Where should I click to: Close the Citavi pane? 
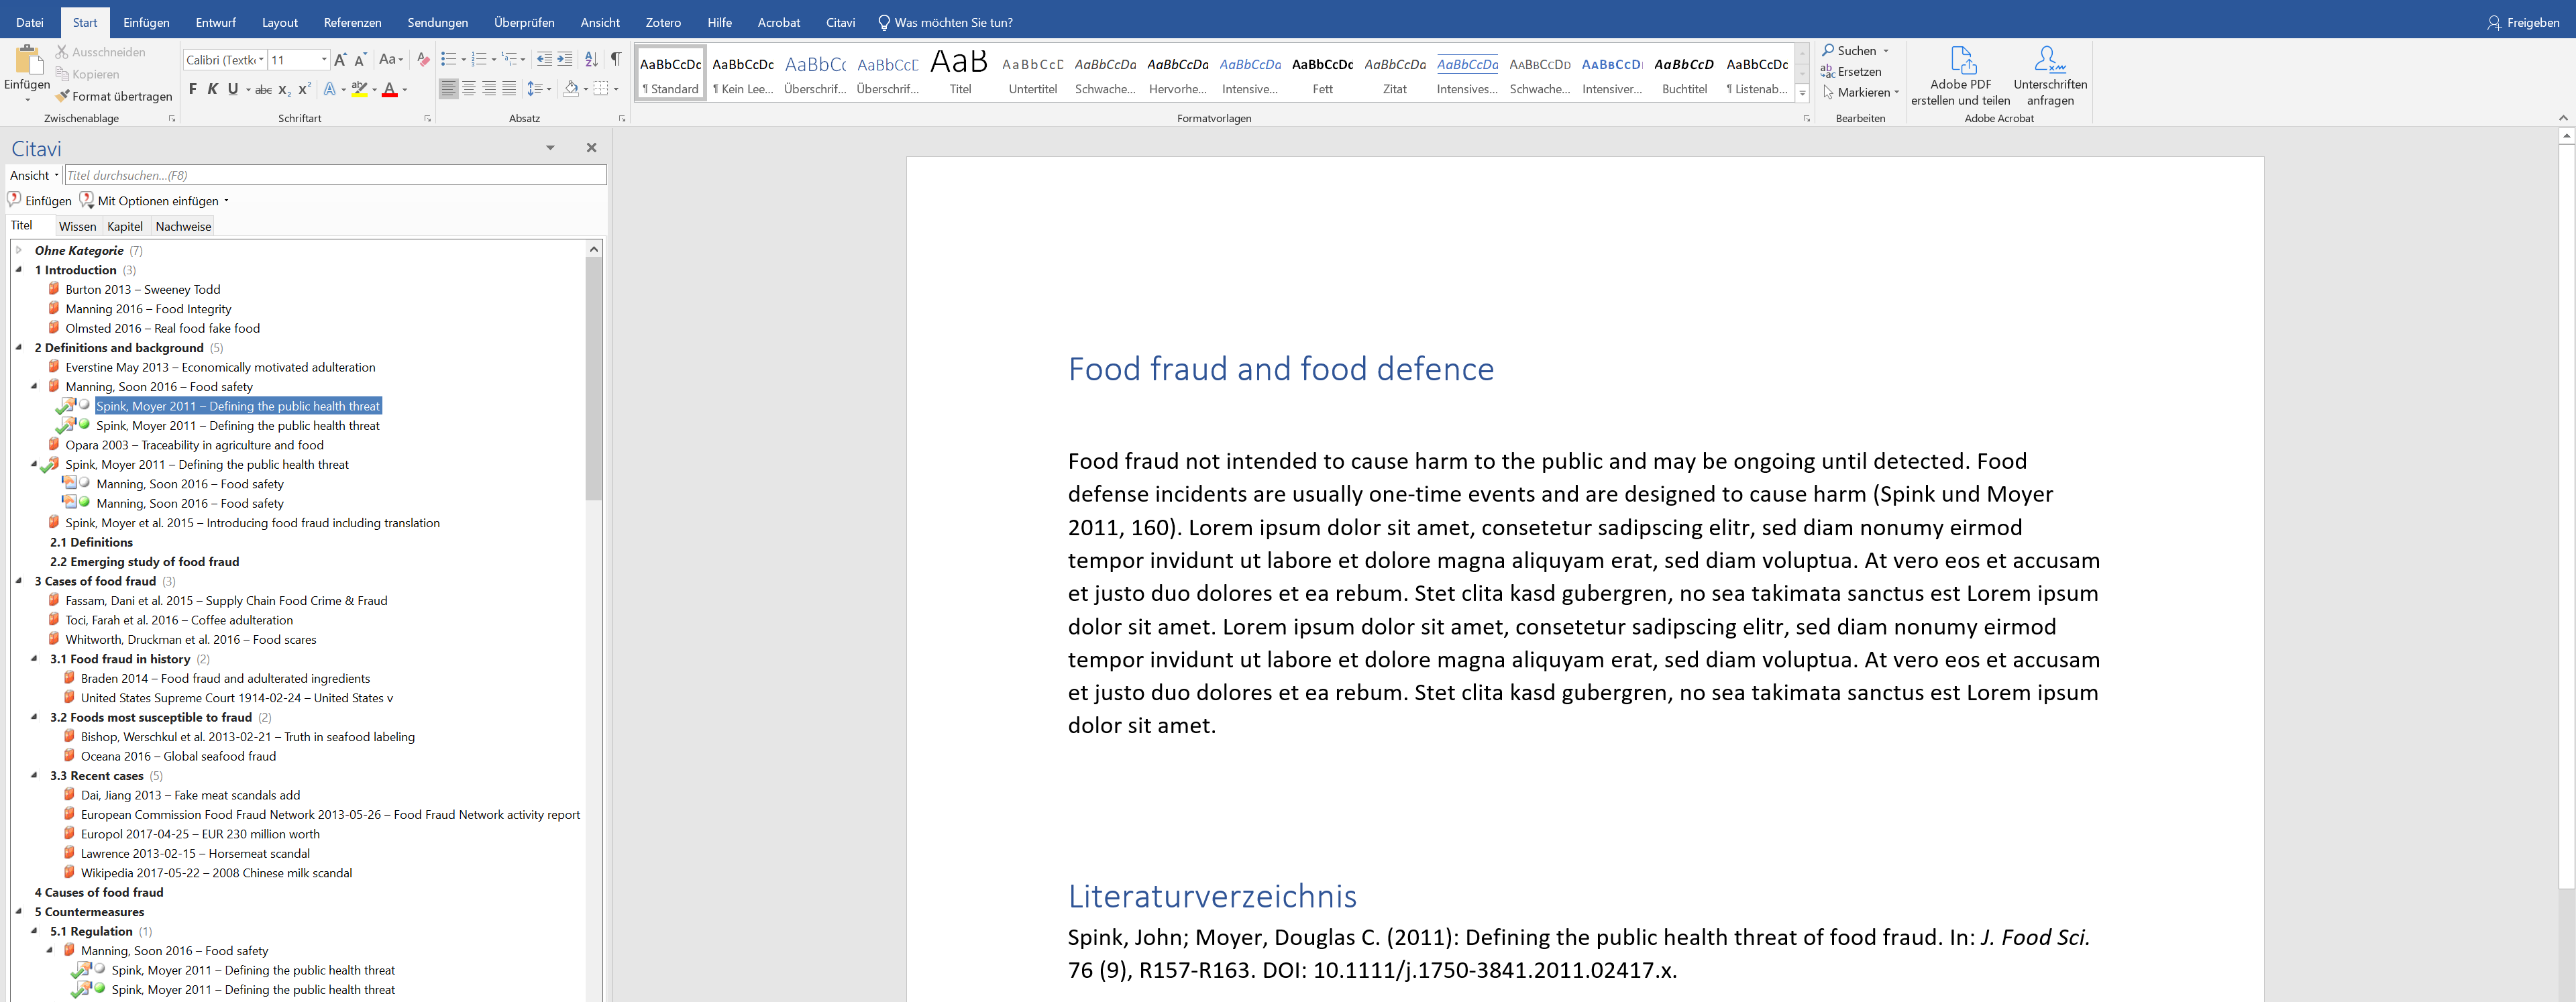(x=591, y=148)
